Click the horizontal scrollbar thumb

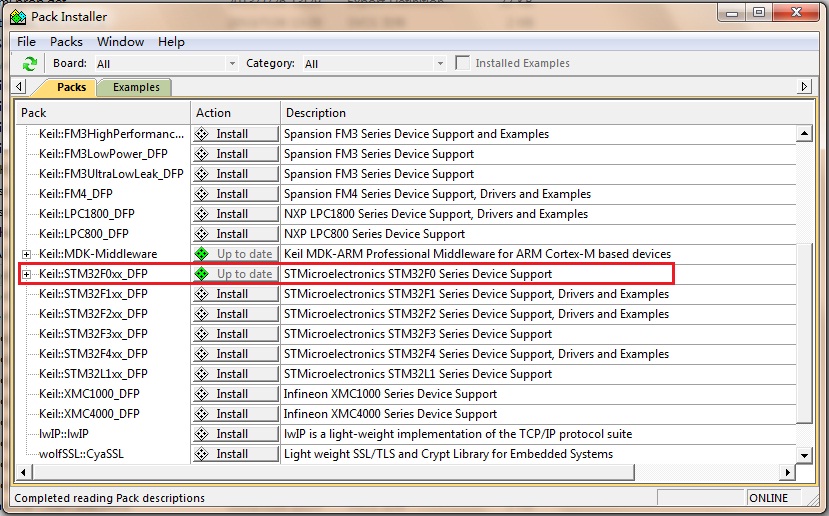(x=332, y=472)
